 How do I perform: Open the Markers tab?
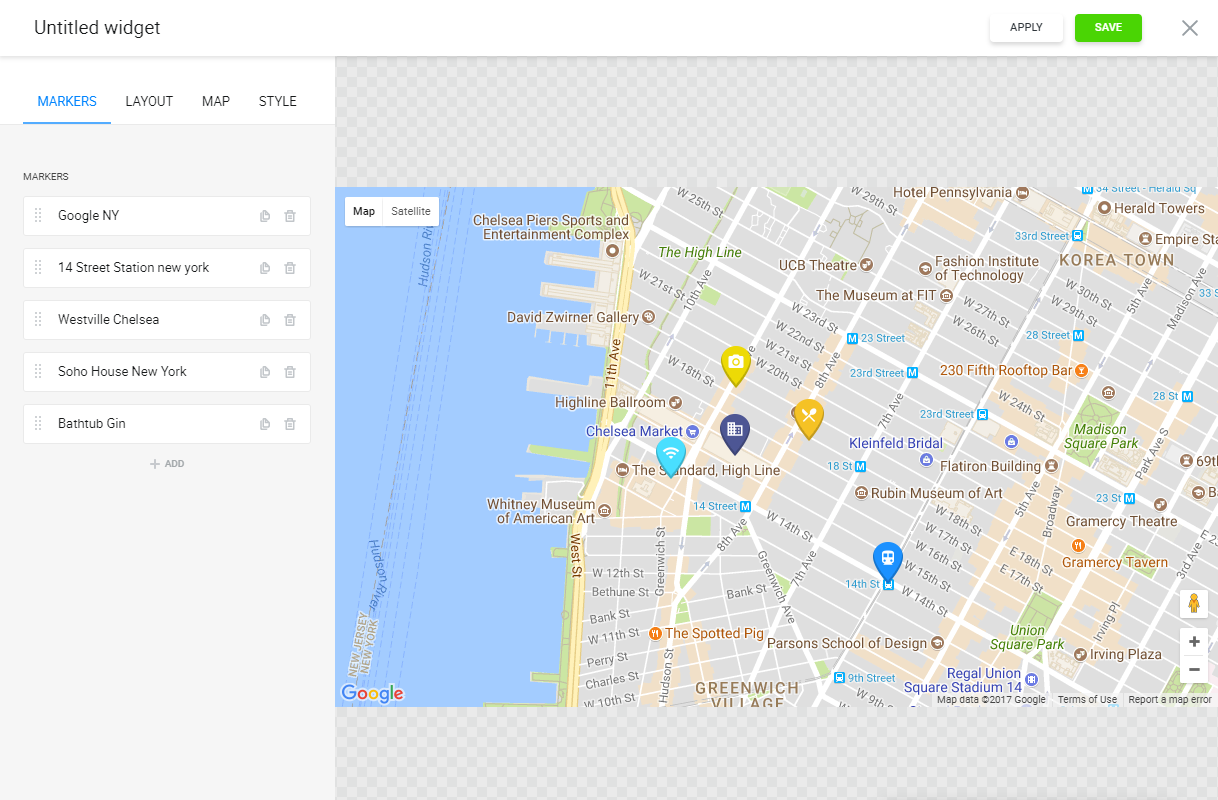67,101
